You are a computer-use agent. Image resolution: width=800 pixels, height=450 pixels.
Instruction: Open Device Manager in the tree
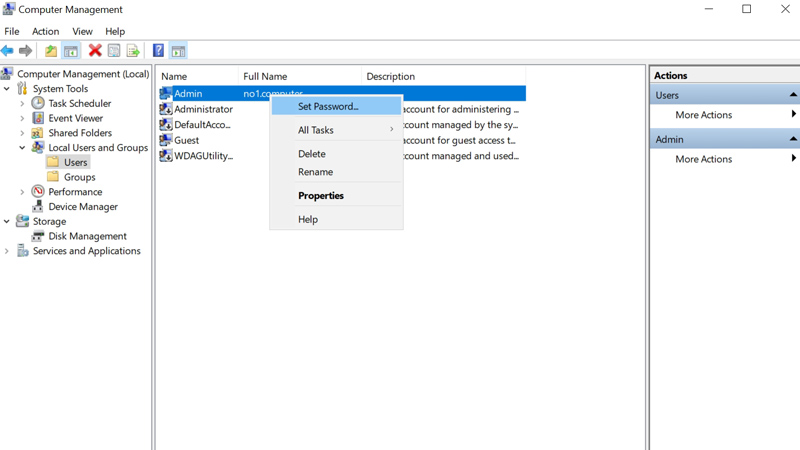[x=83, y=207]
